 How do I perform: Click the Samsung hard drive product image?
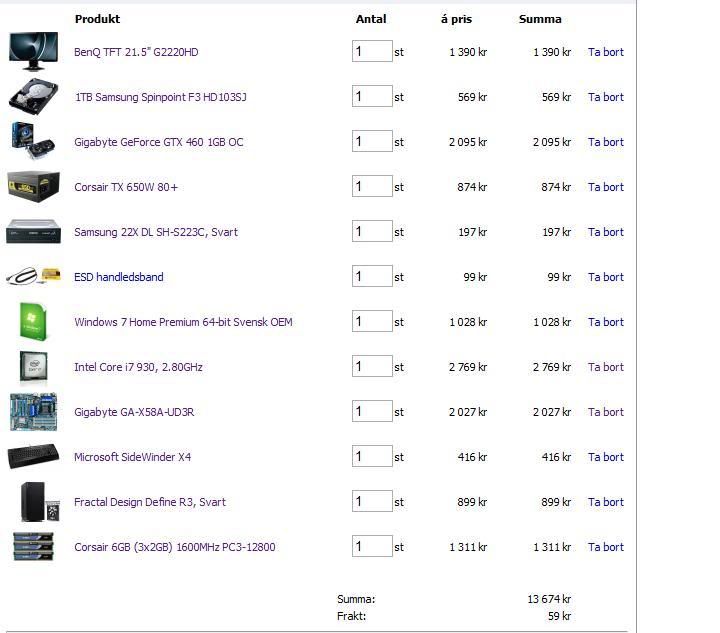33,96
